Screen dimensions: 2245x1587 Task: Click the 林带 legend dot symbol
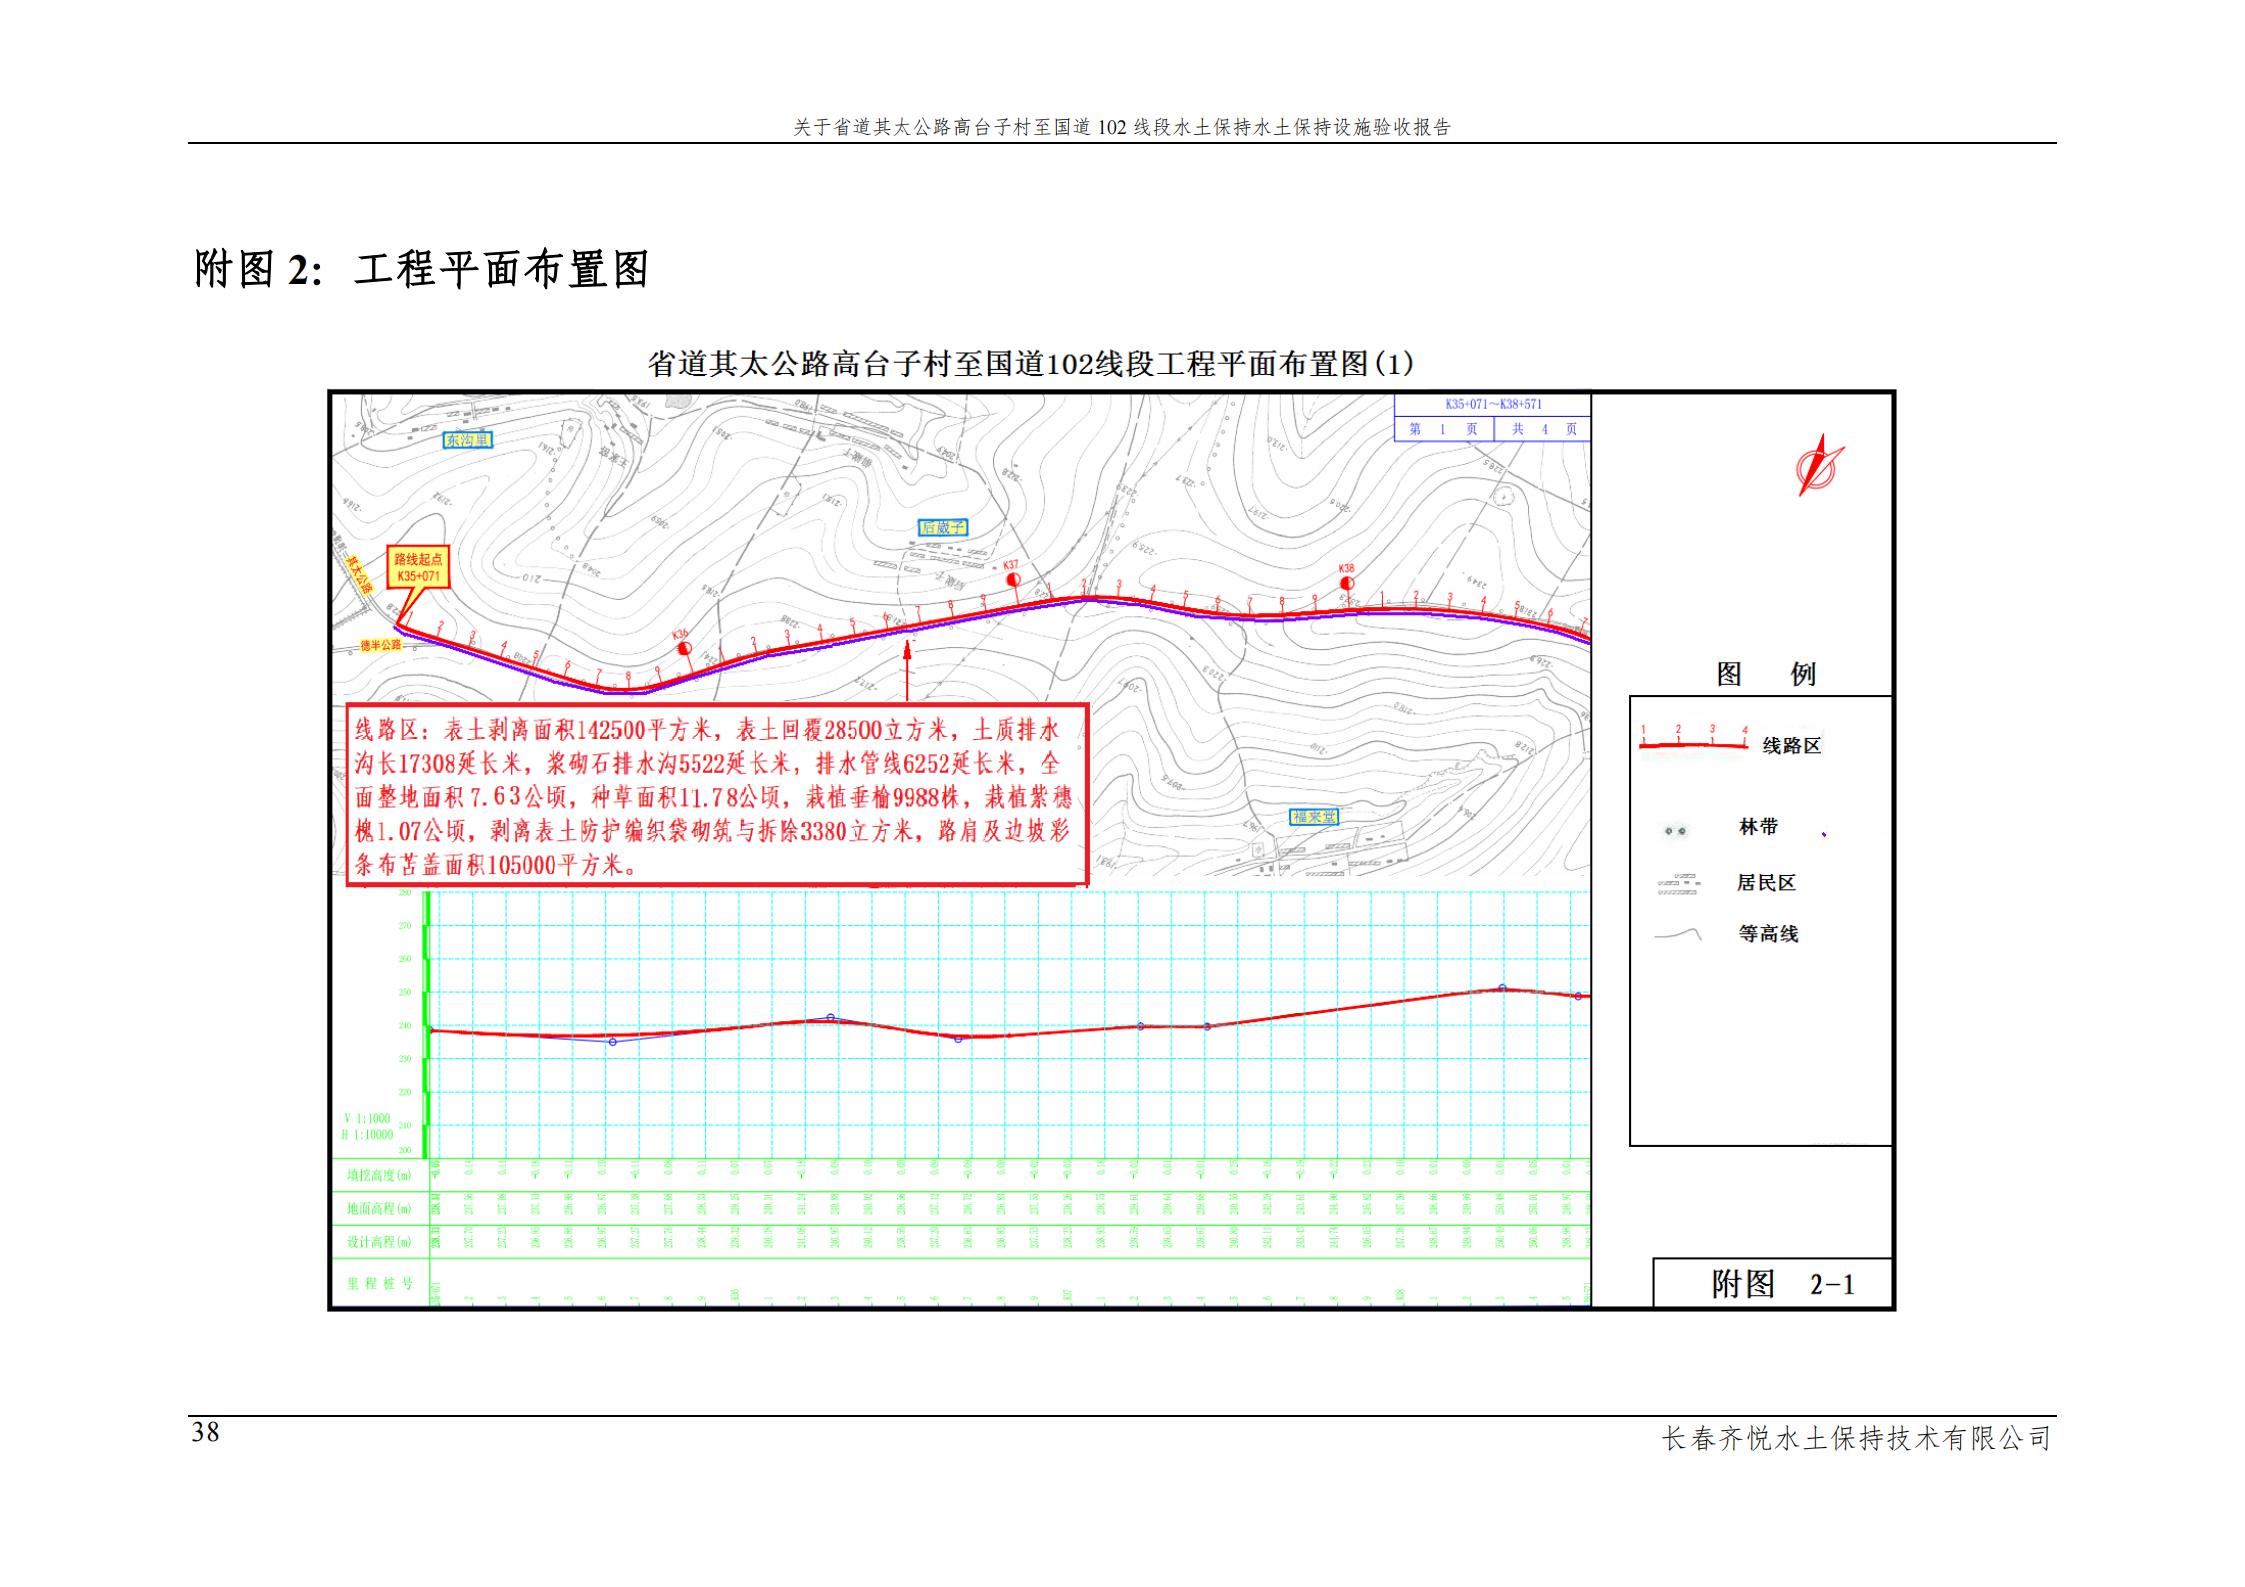(x=1675, y=831)
